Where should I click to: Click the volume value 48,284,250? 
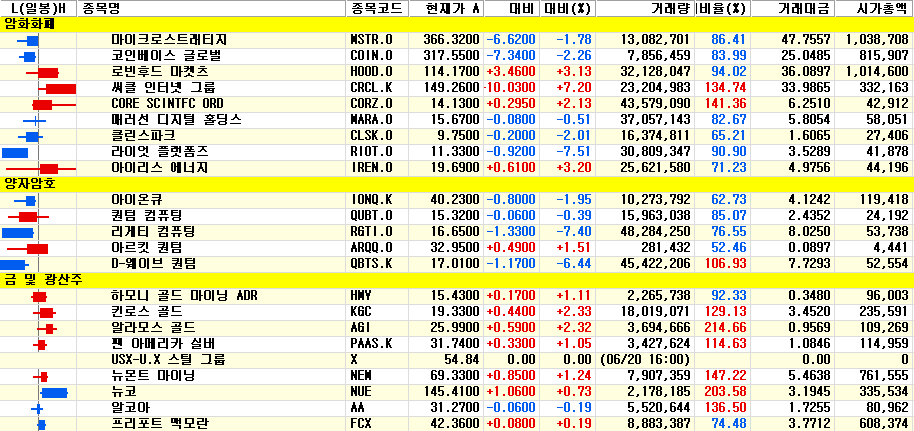(x=654, y=232)
